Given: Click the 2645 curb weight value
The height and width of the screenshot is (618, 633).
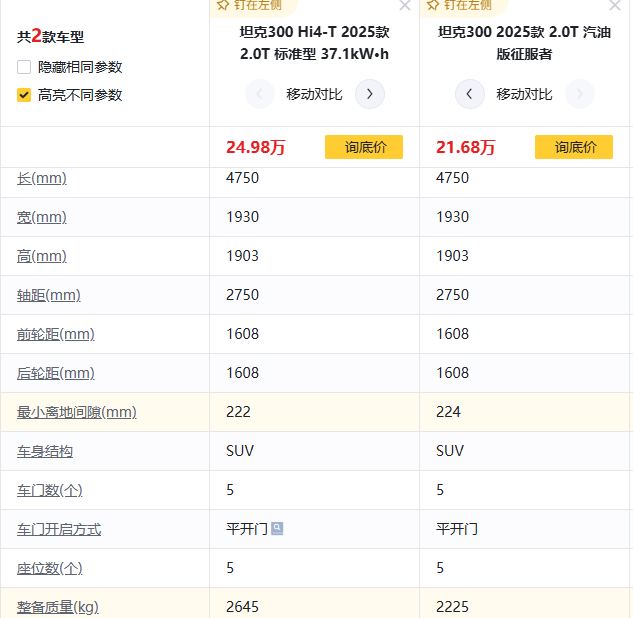Looking at the screenshot, I should [x=242, y=607].
